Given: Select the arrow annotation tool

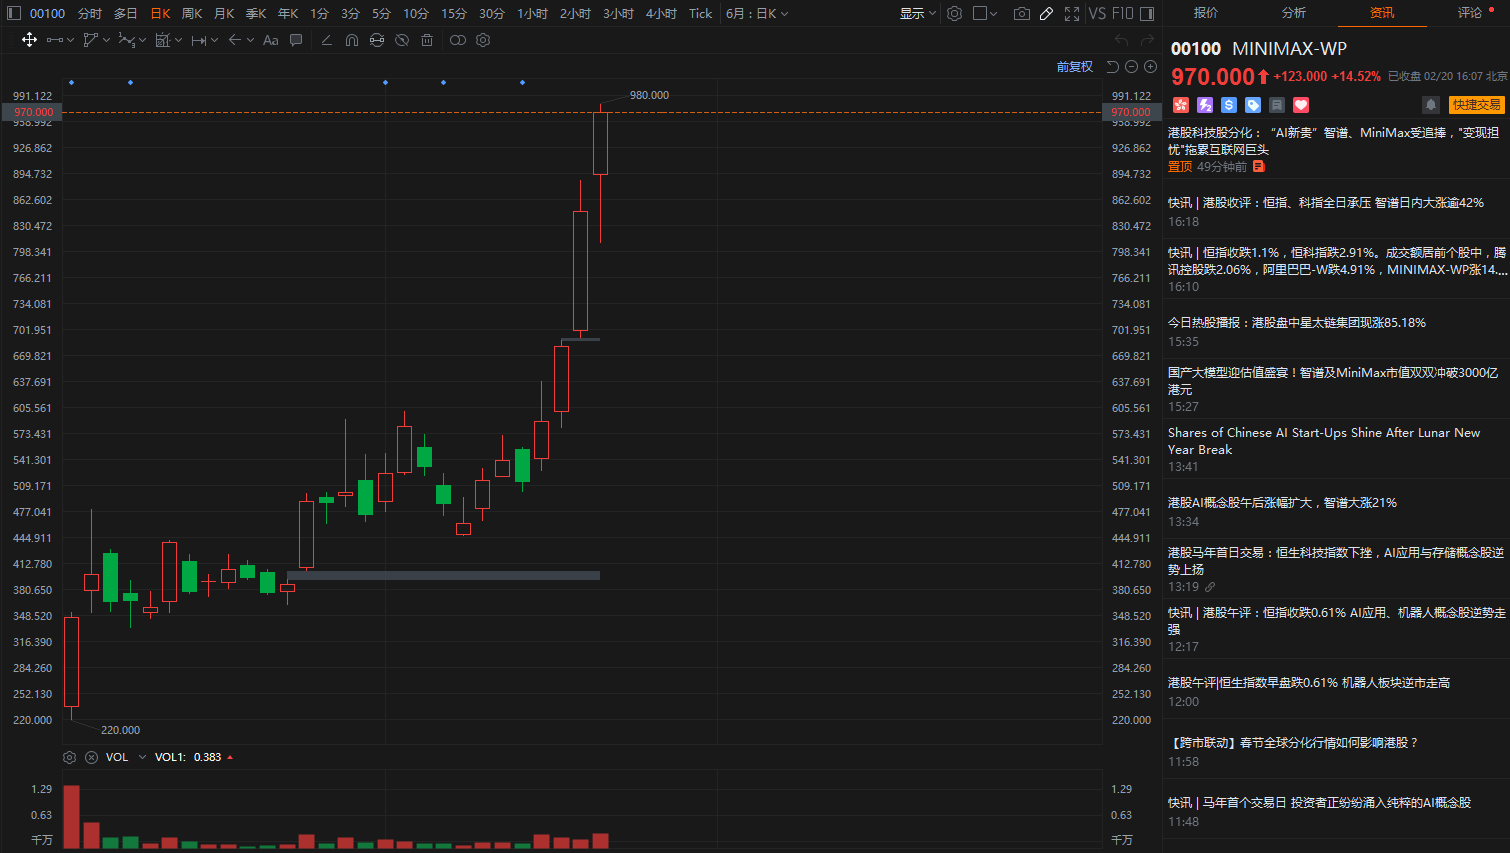Looking at the screenshot, I should coord(234,40).
